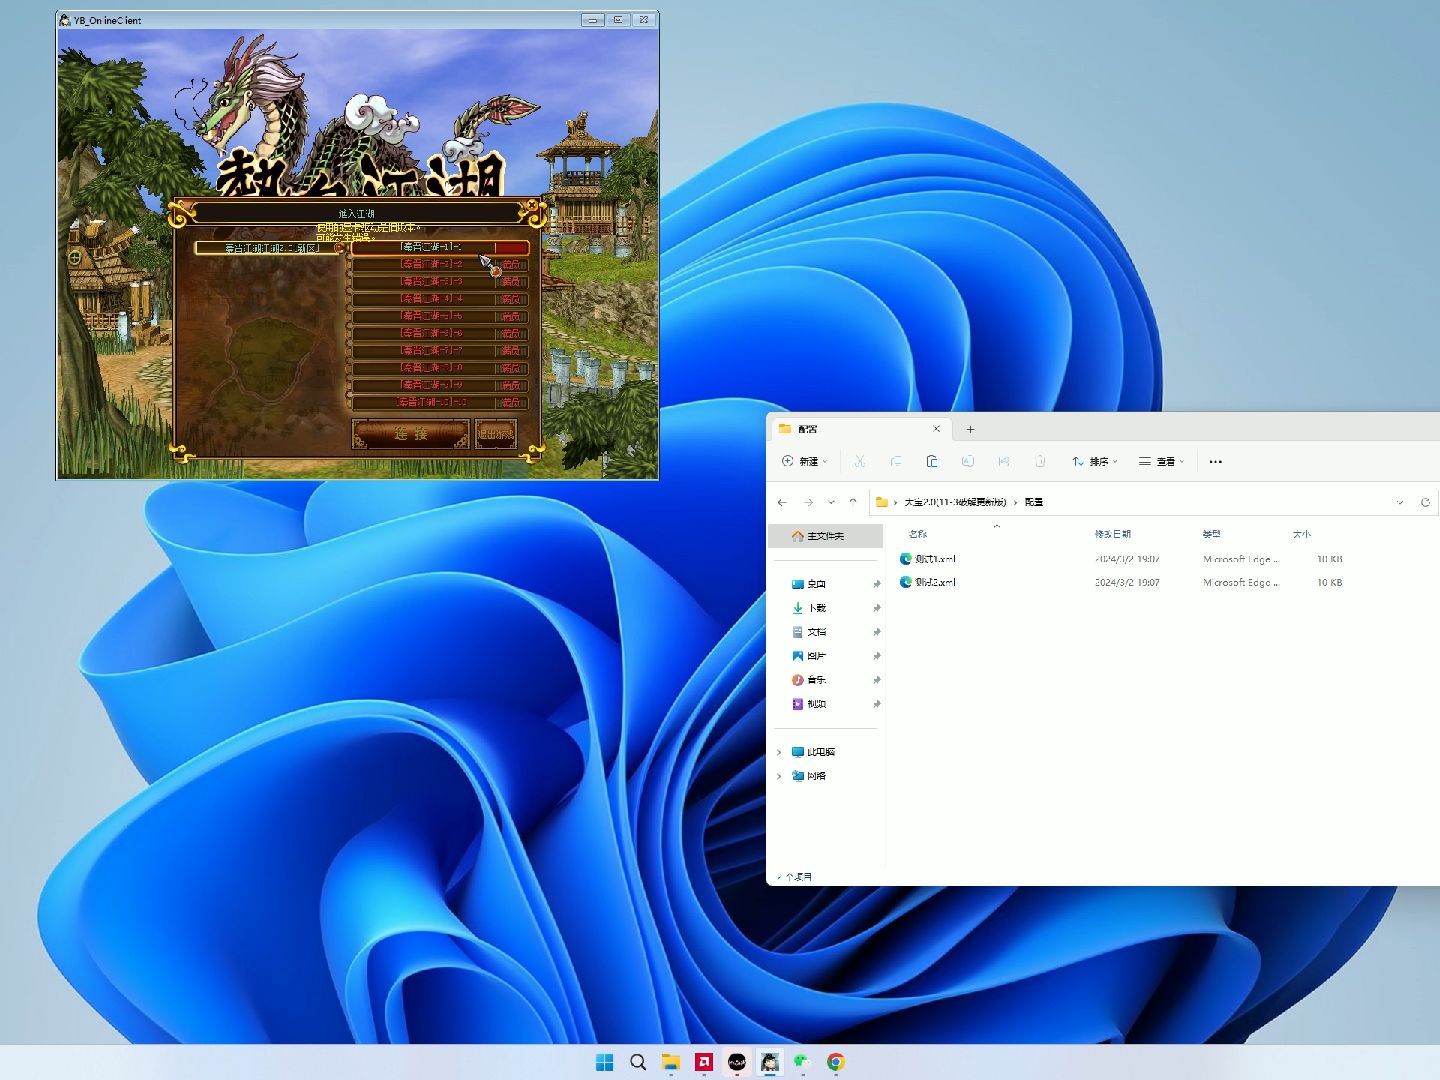
Task: Select game server line ending in -7
Action: (x=440, y=351)
